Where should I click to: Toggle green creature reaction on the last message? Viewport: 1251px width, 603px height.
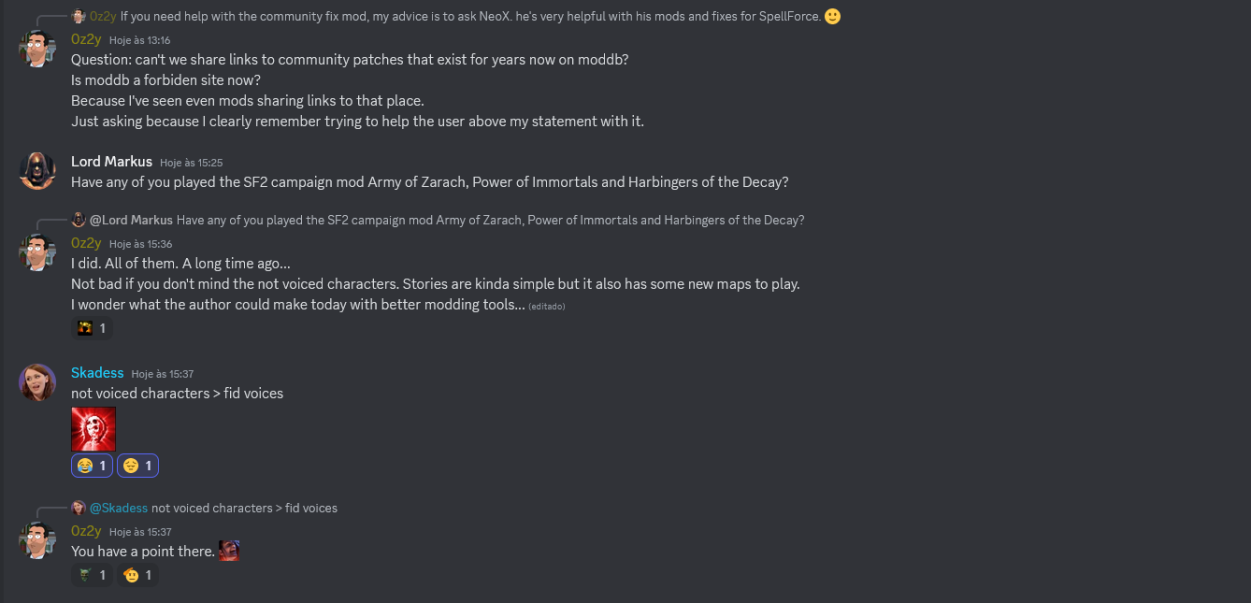[x=92, y=575]
